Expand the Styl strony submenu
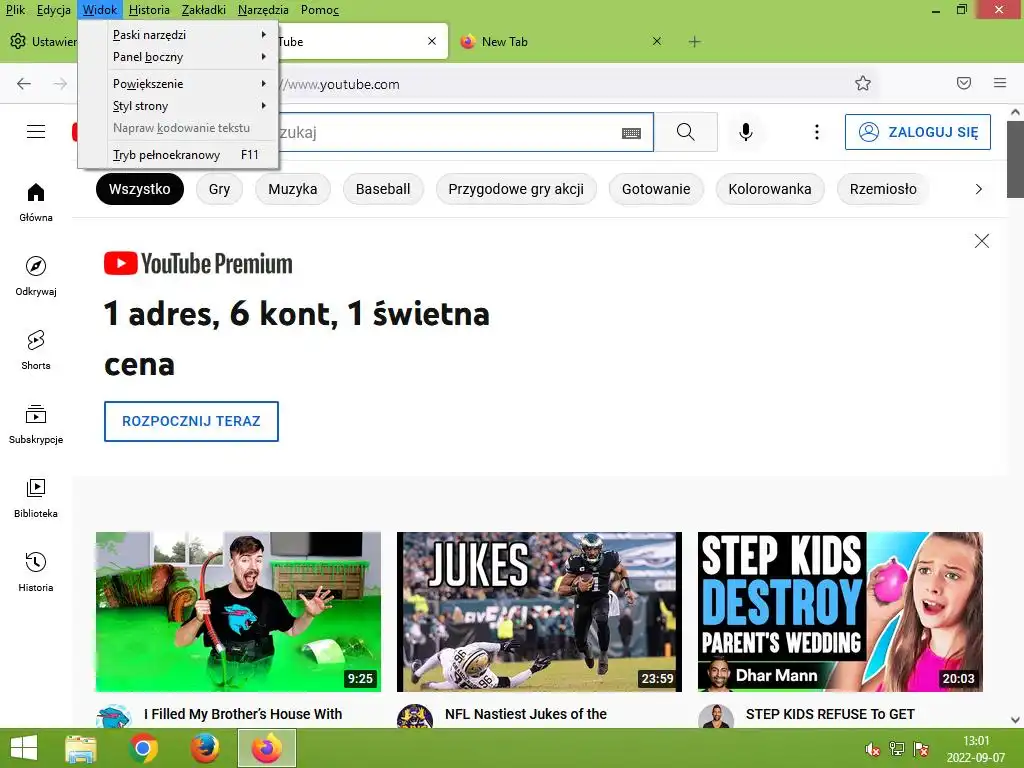This screenshot has width=1024, height=768. pyautogui.click(x=178, y=106)
